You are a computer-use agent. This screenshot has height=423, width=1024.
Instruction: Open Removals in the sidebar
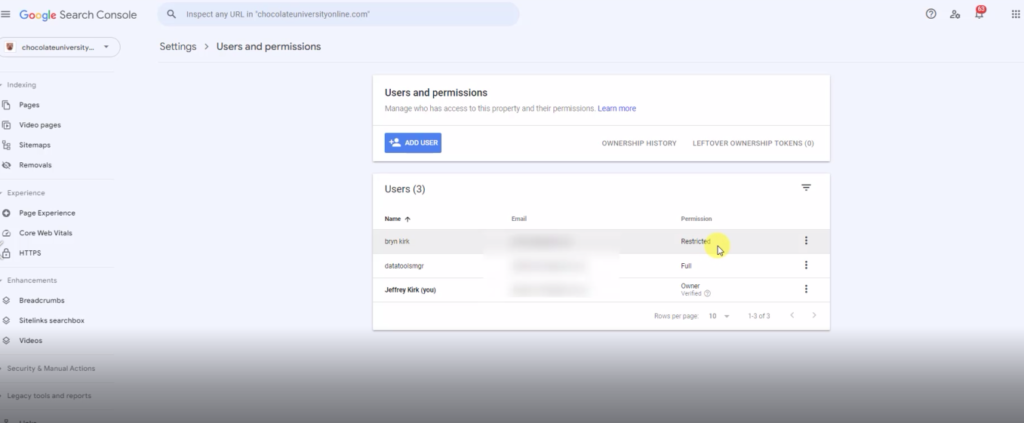[35, 165]
